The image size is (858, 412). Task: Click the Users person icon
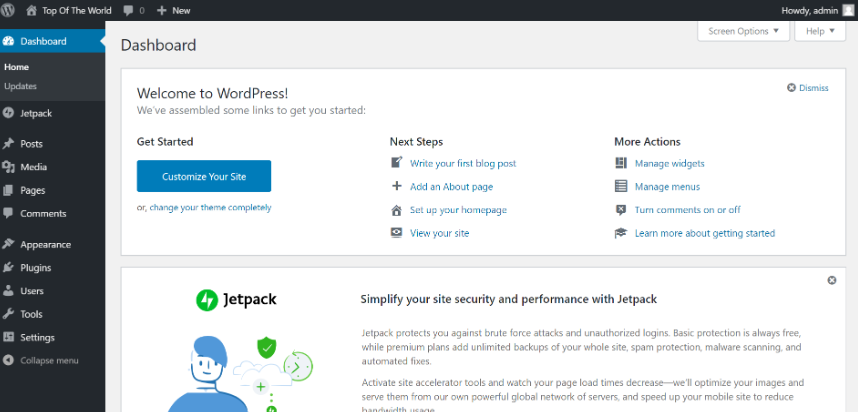pyautogui.click(x=8, y=291)
